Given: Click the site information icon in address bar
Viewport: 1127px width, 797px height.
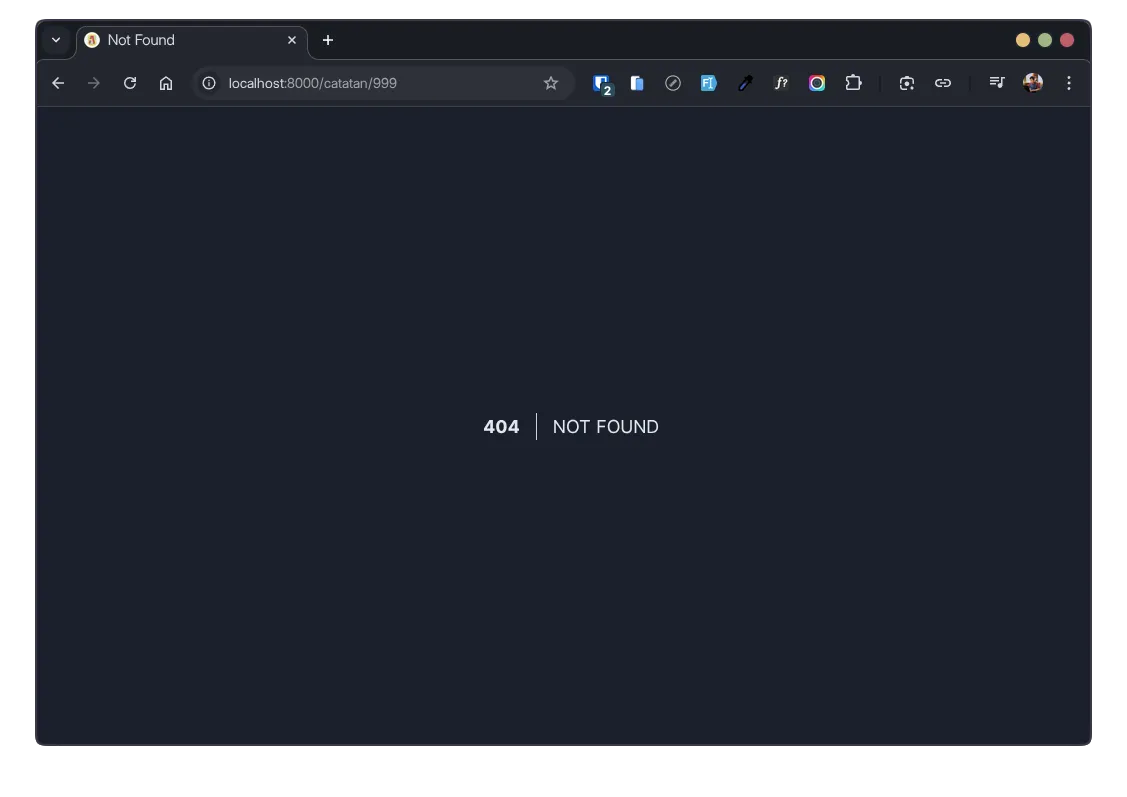Looking at the screenshot, I should click(208, 83).
